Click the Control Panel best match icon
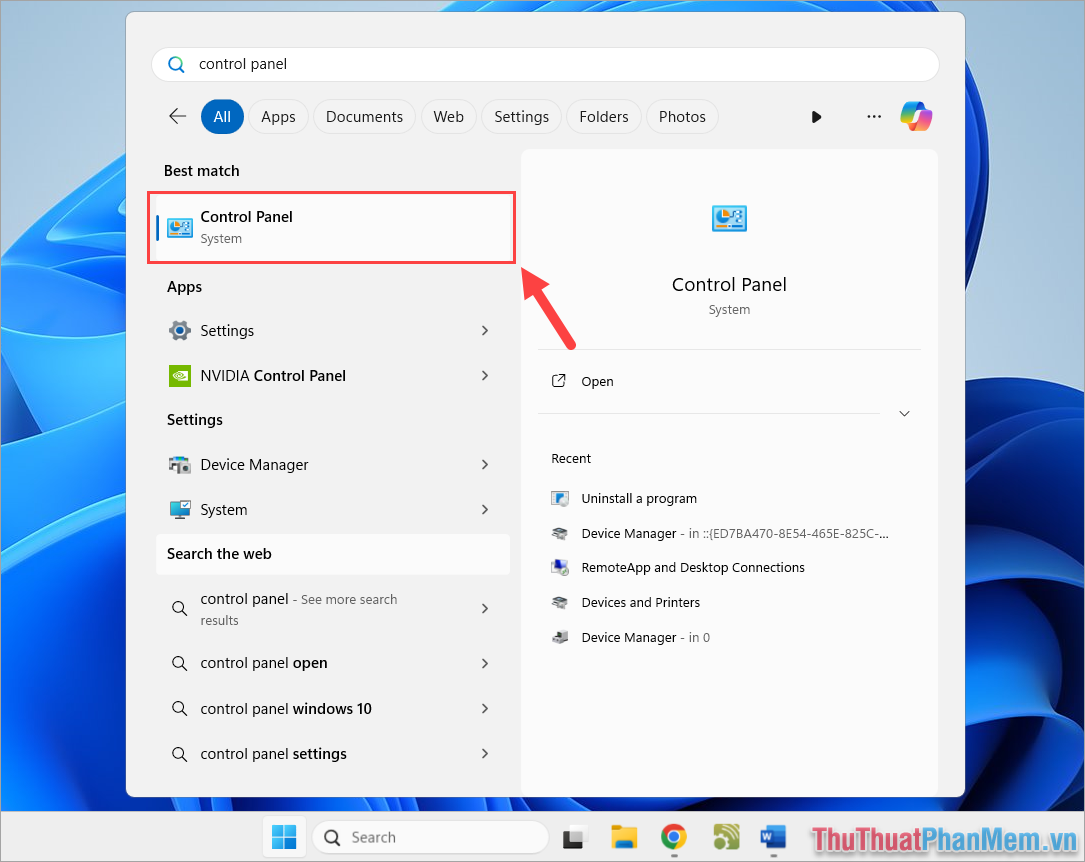 180,228
